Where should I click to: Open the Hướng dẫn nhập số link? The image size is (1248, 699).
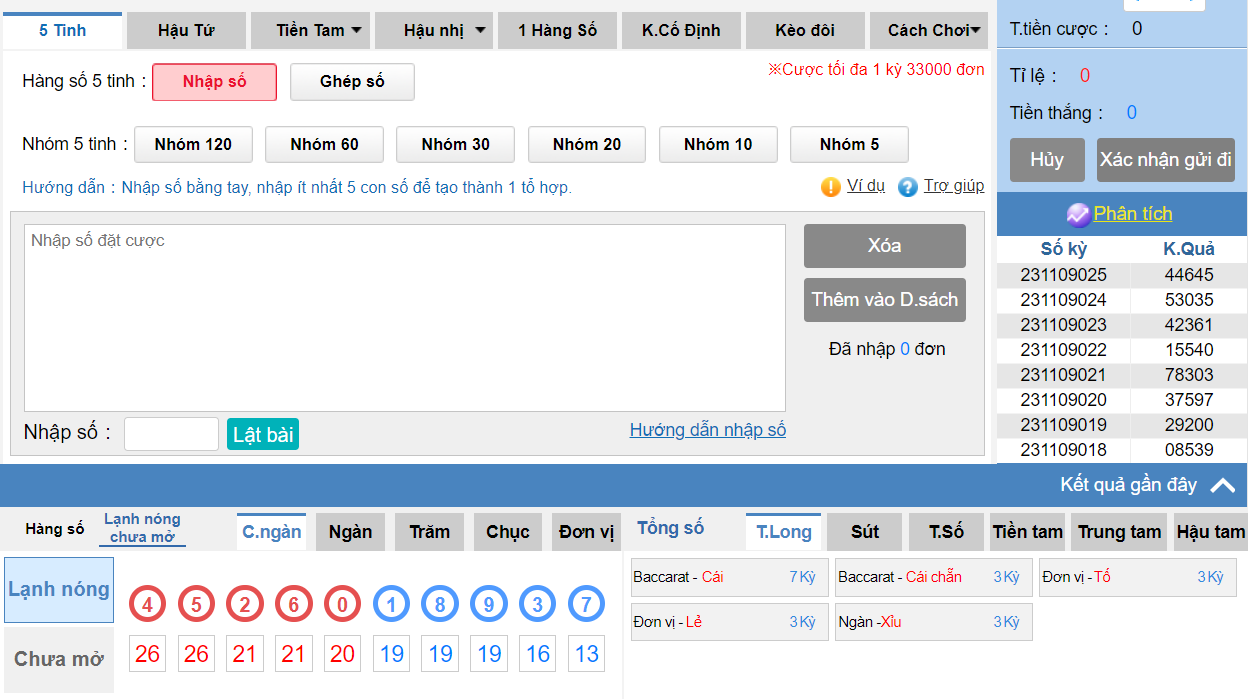click(707, 430)
